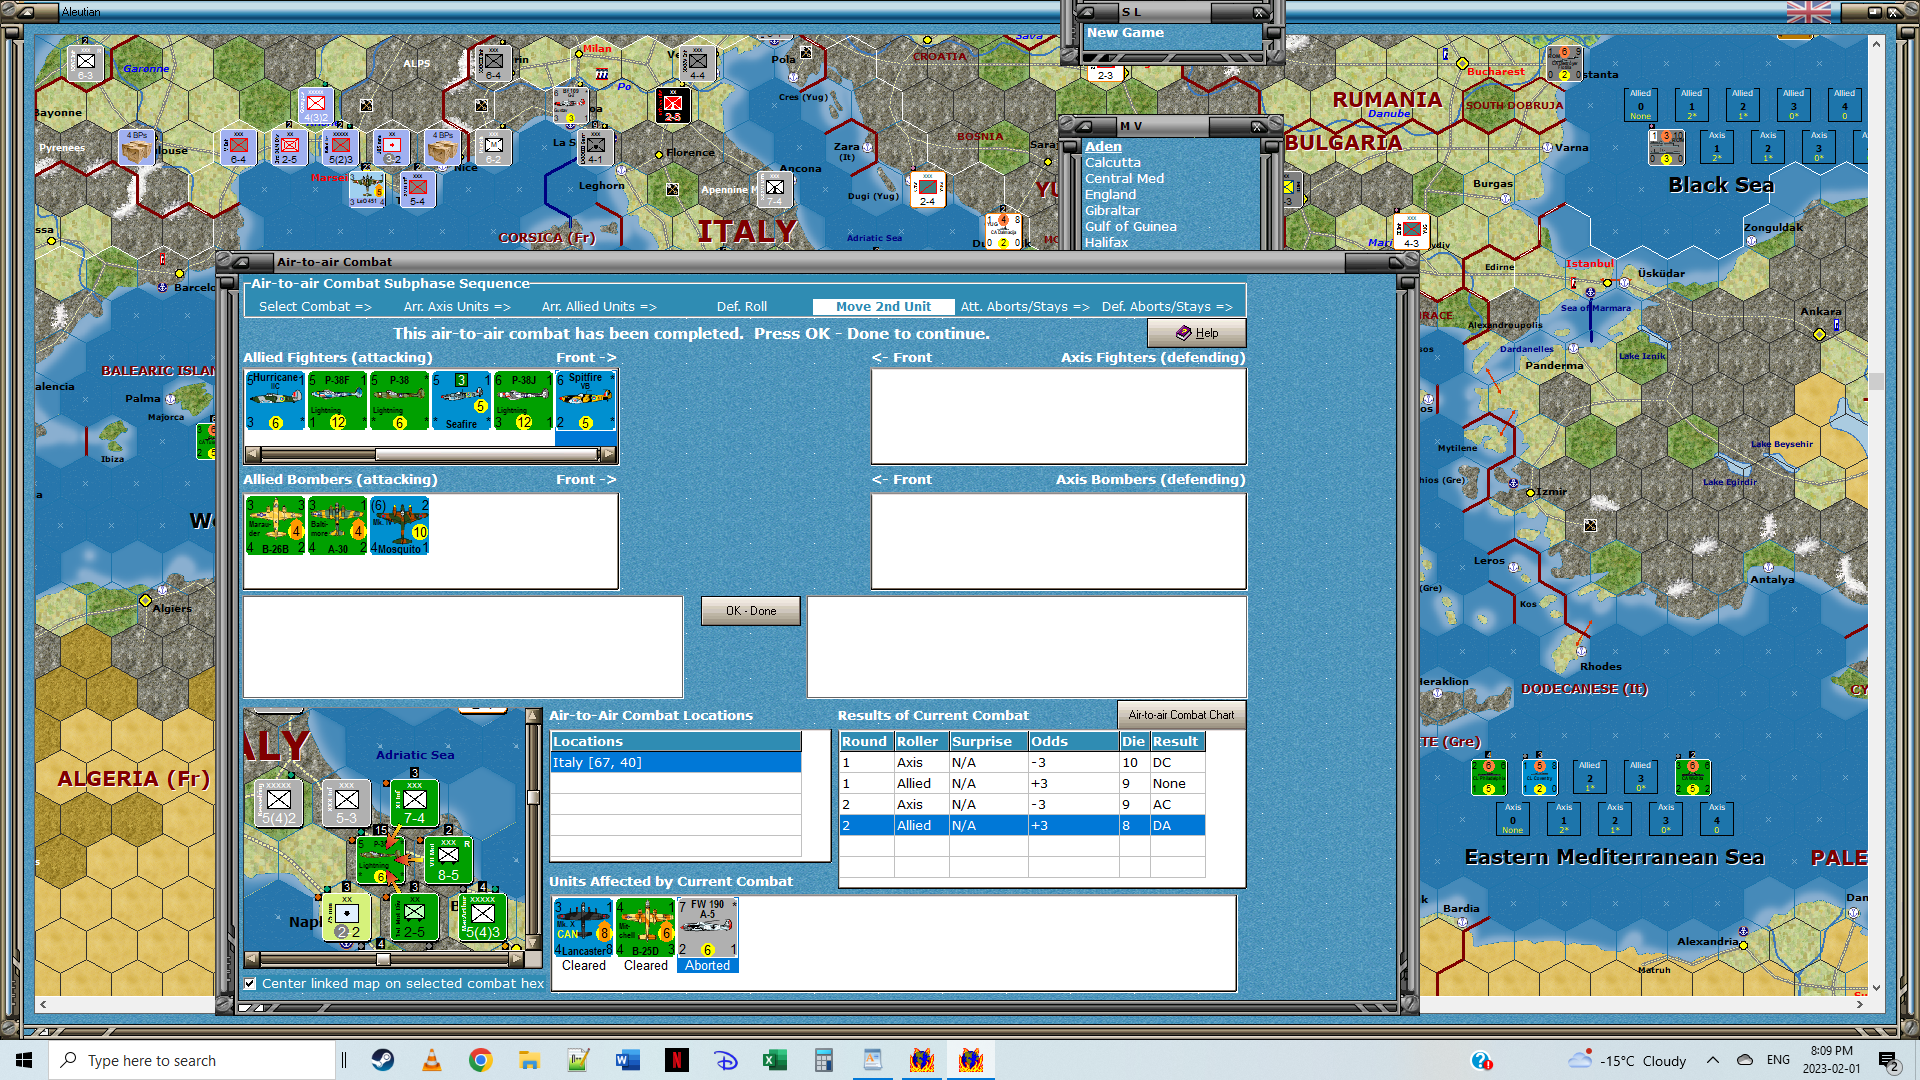Click the 4 BPs crate near Pyrenees

137,147
